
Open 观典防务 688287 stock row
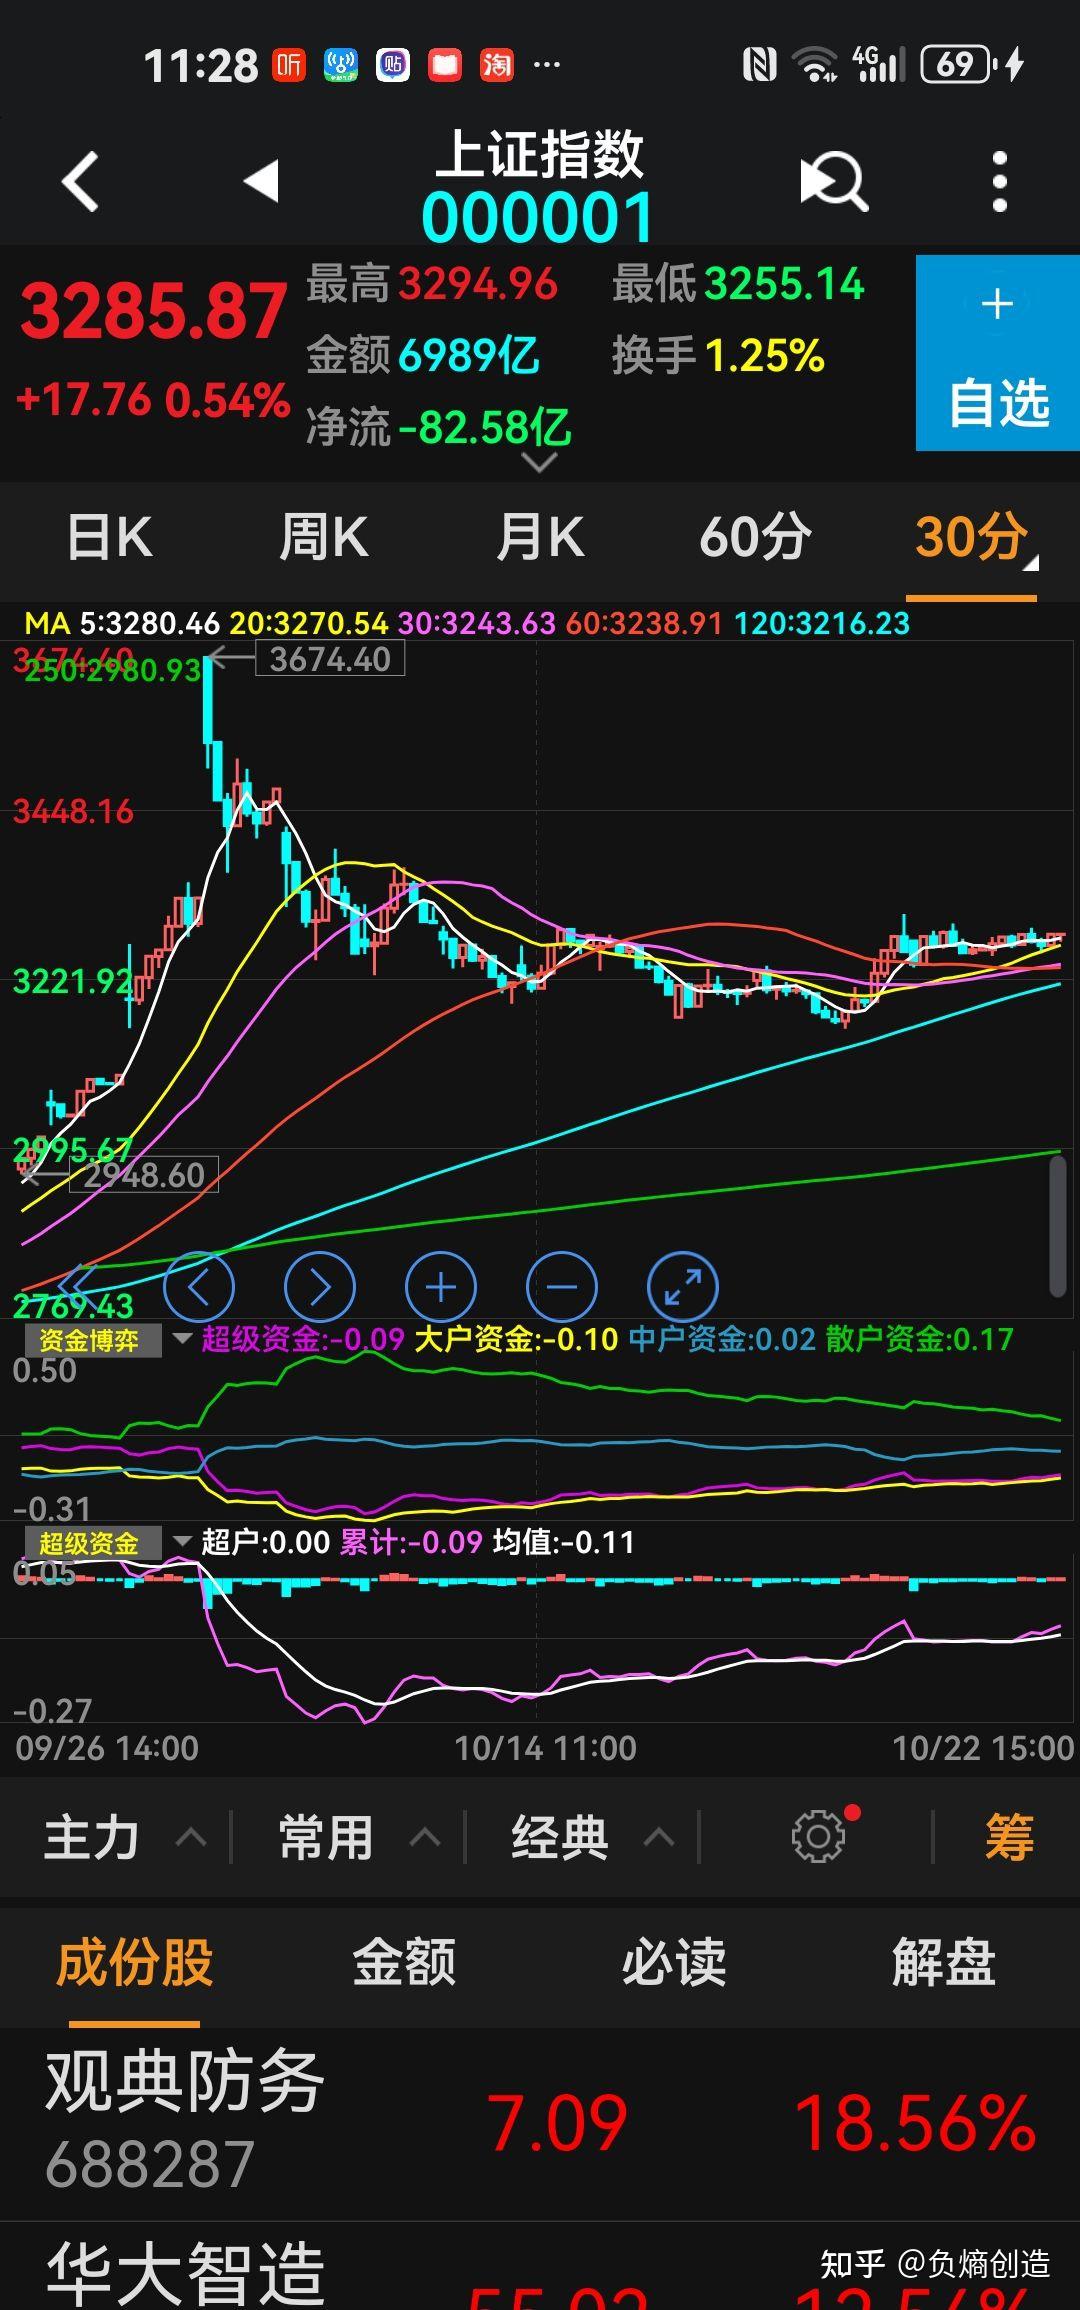coord(540,2123)
